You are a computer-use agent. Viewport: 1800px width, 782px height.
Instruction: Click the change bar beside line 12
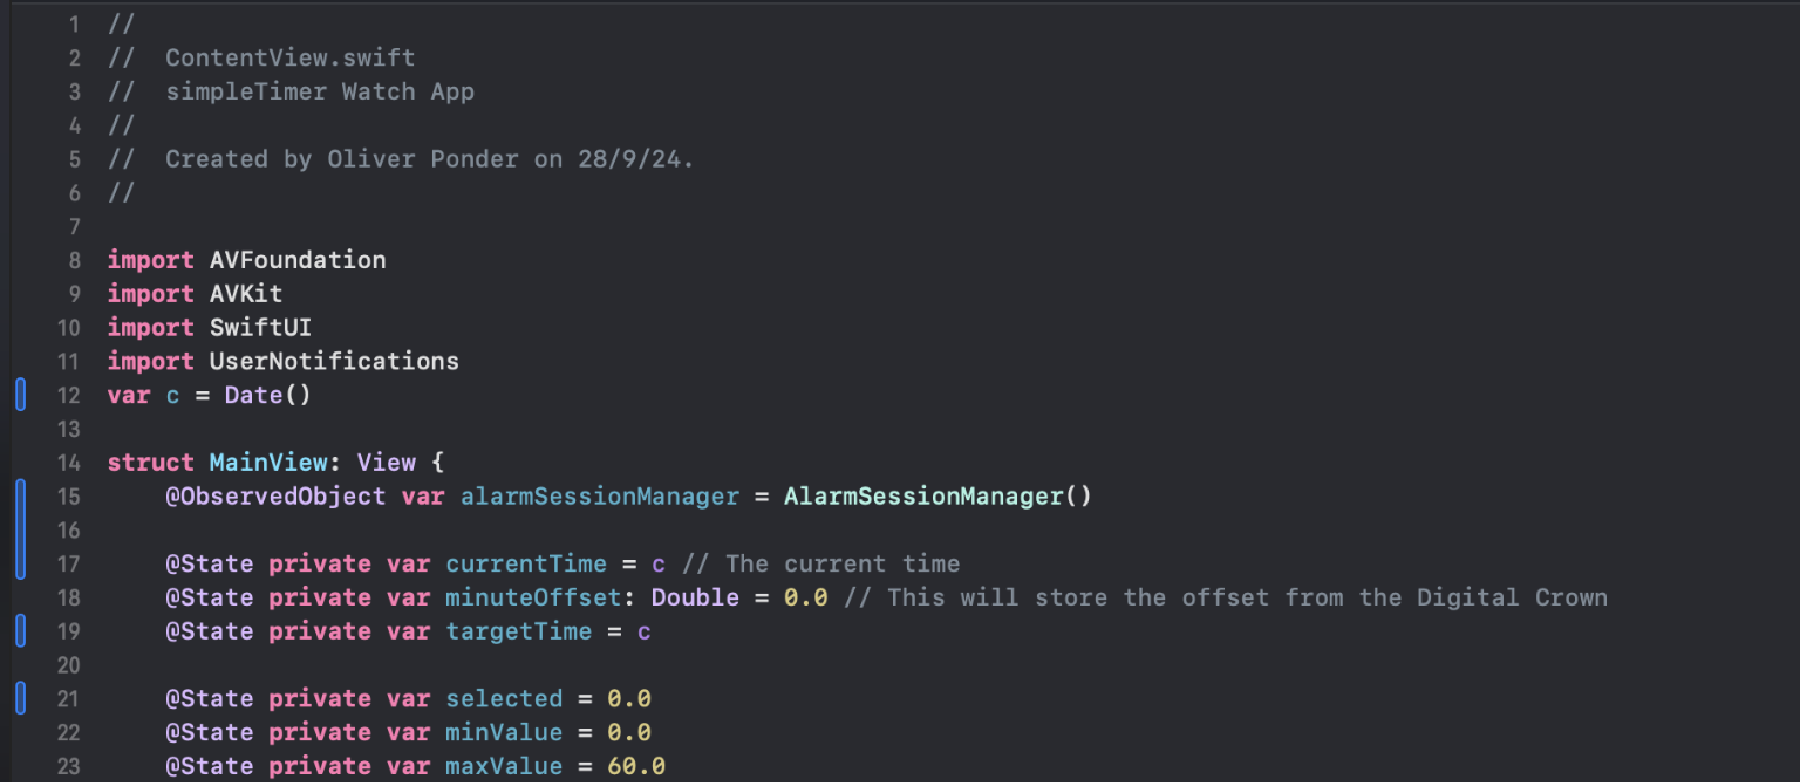[20, 395]
